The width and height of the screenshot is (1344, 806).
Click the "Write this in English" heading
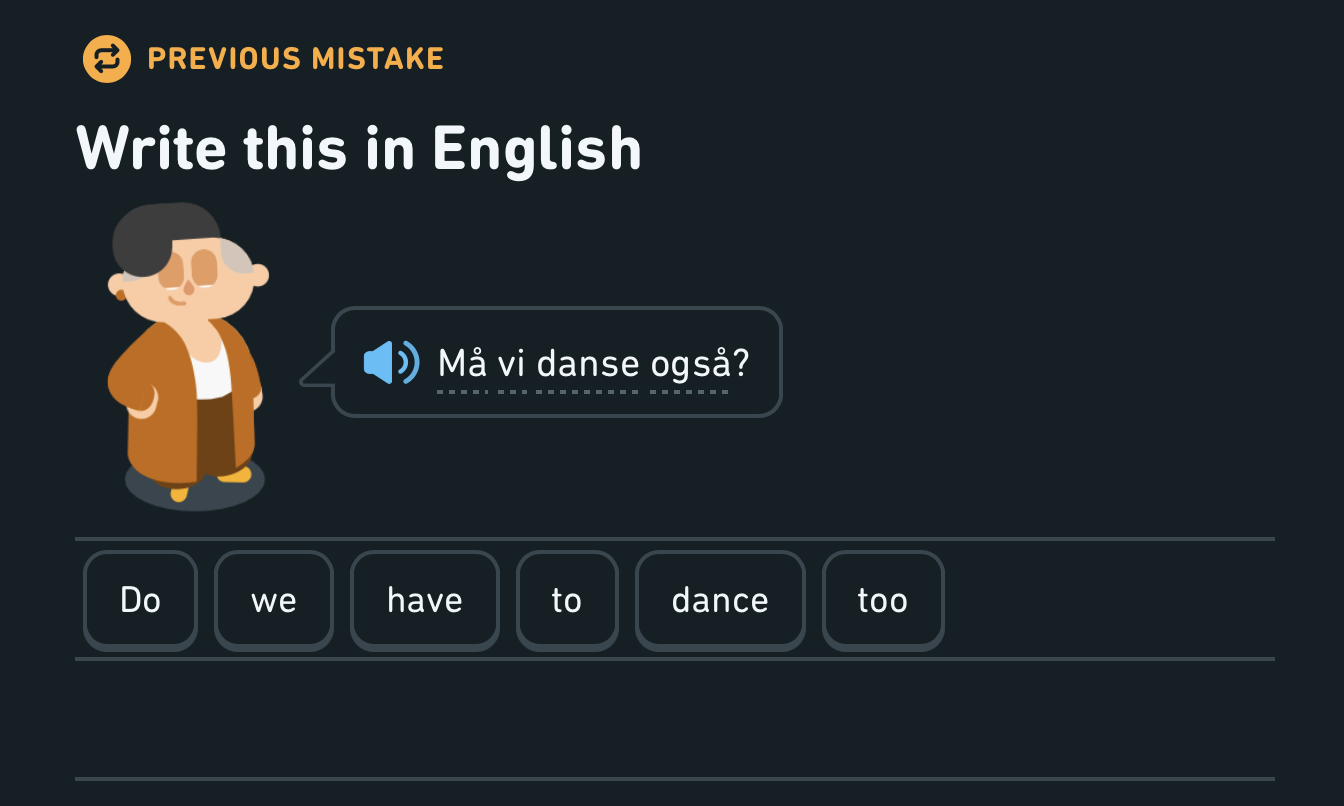[x=358, y=148]
